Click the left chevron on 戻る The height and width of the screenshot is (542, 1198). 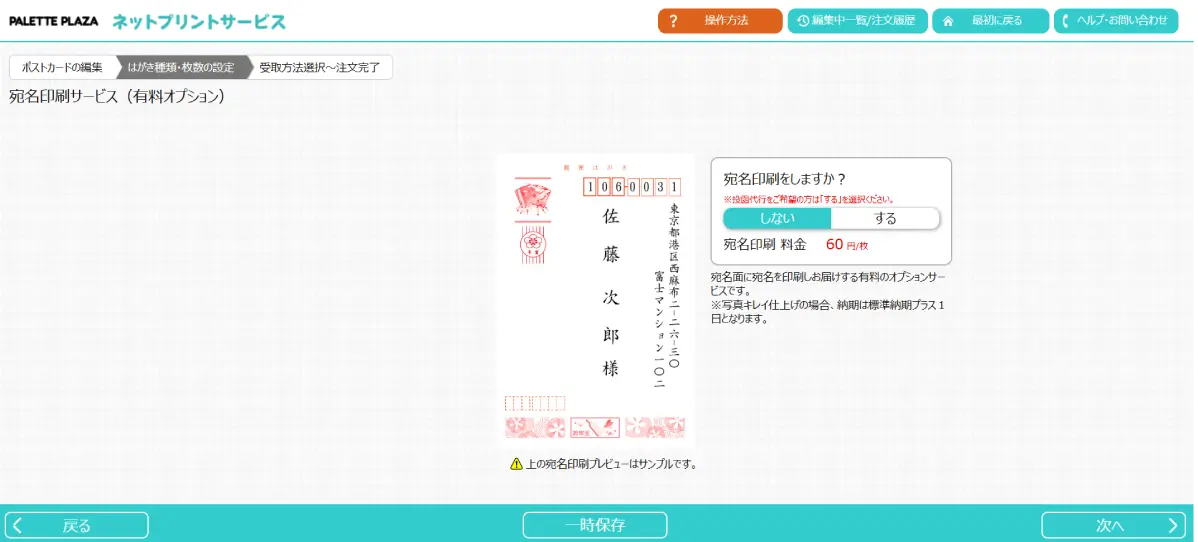coord(18,525)
